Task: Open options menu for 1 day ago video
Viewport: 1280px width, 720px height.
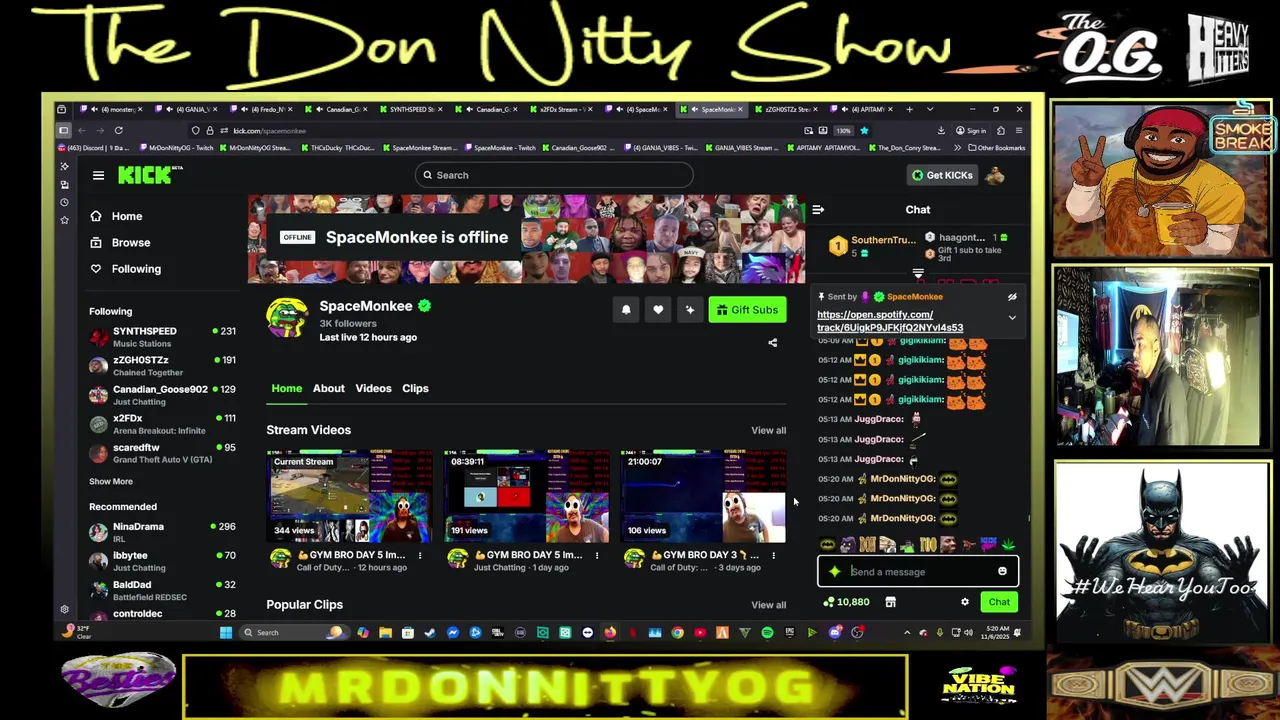Action: point(597,555)
